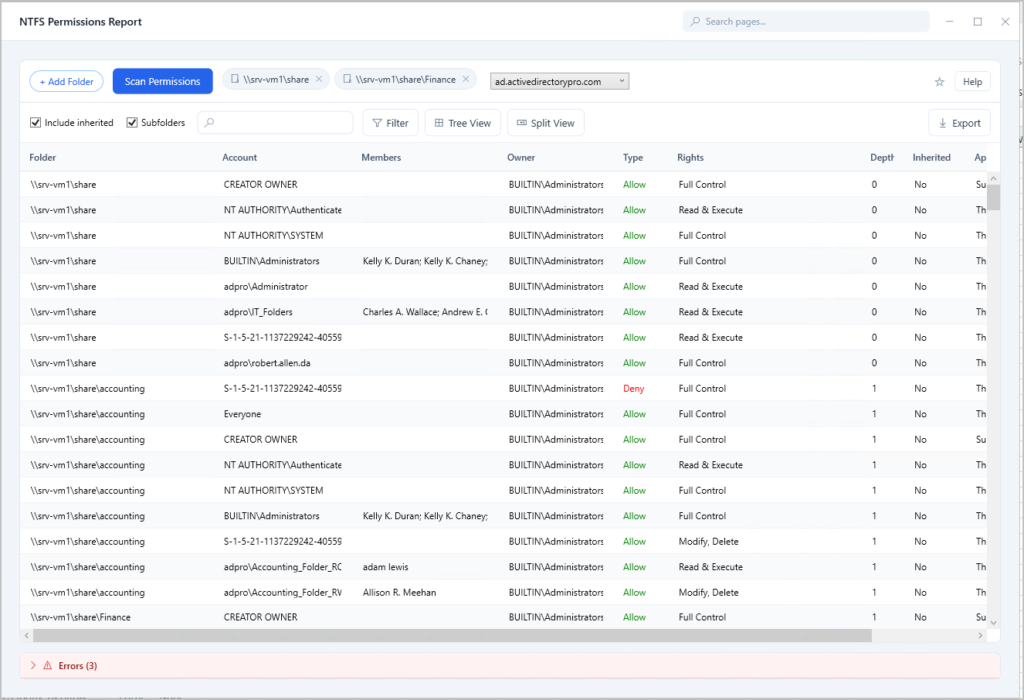Select the adpro\Accounting_Folder_RW account cell
Viewport: 1024px width, 700px height.
point(282,592)
